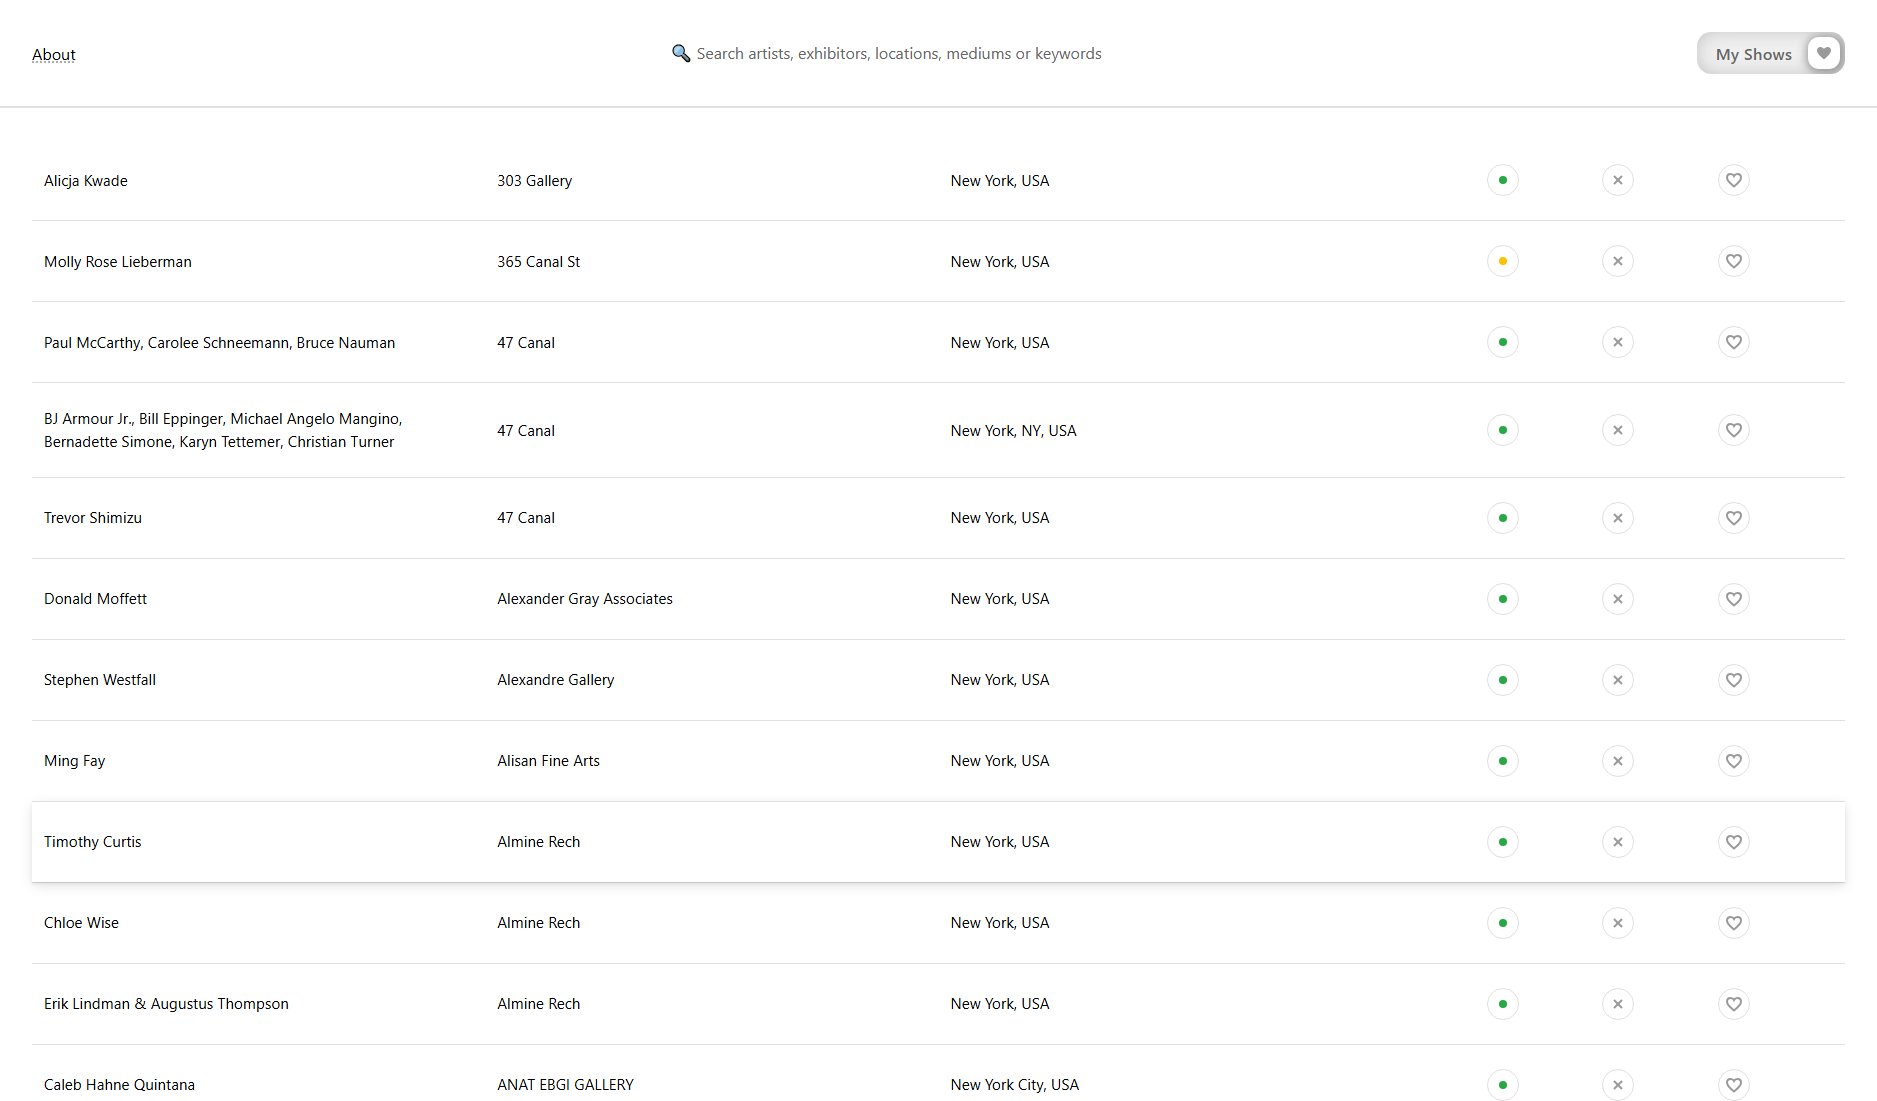Favorite the Alicja Kwade show with heart
Viewport: 1877px width, 1101px height.
tap(1734, 180)
